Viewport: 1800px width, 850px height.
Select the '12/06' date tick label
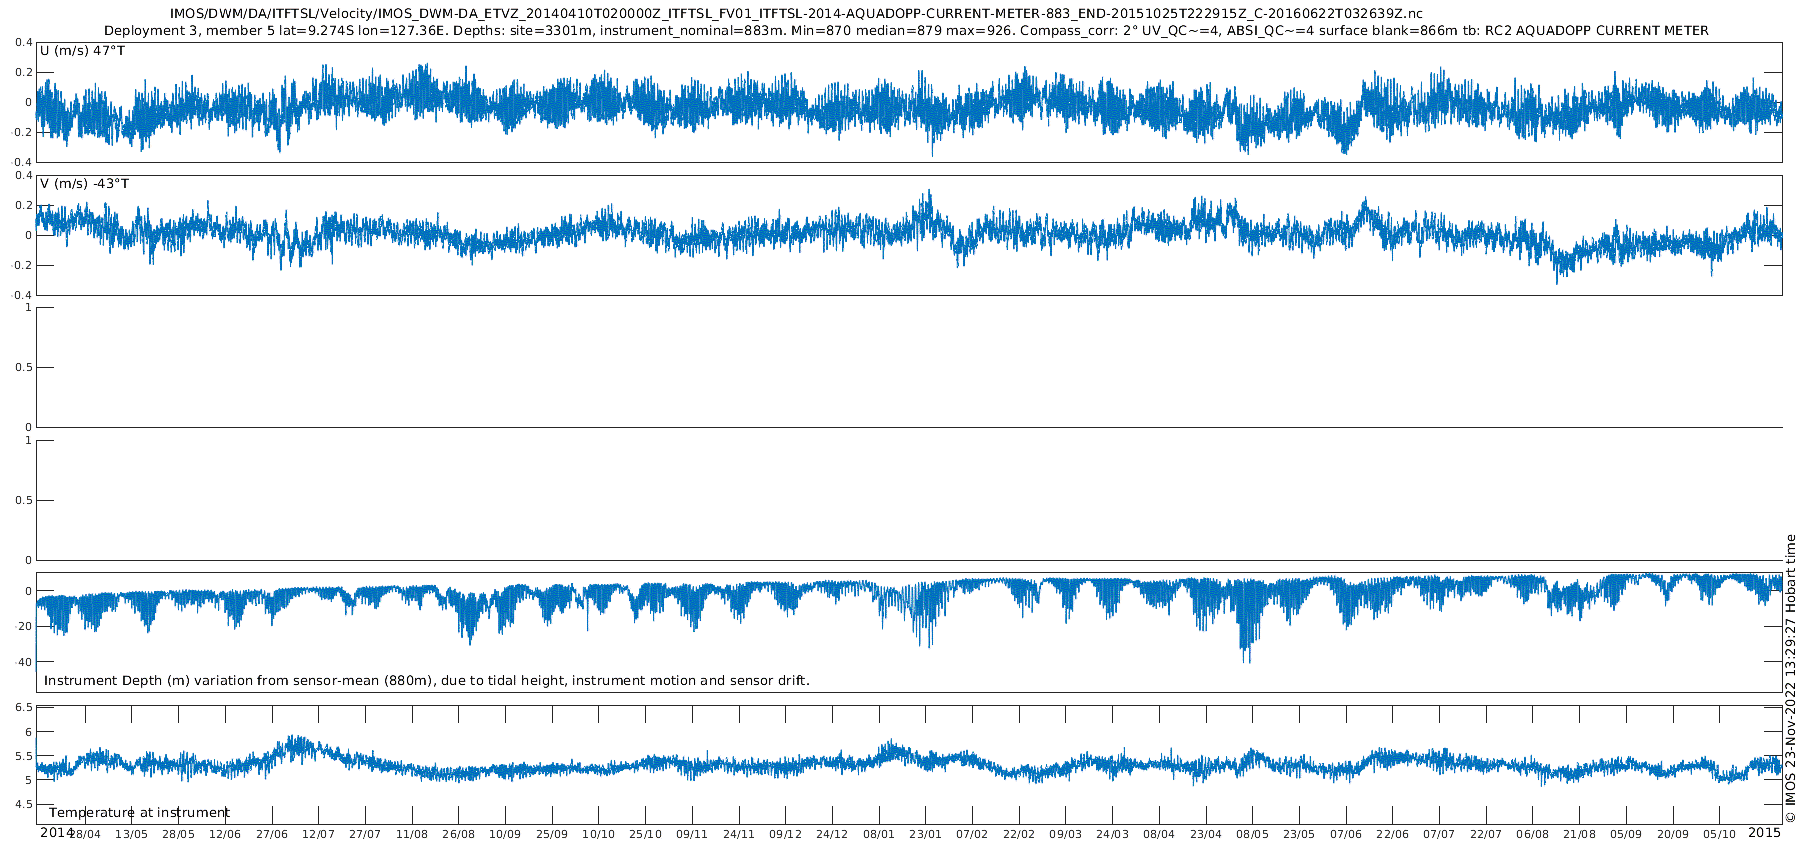(225, 834)
